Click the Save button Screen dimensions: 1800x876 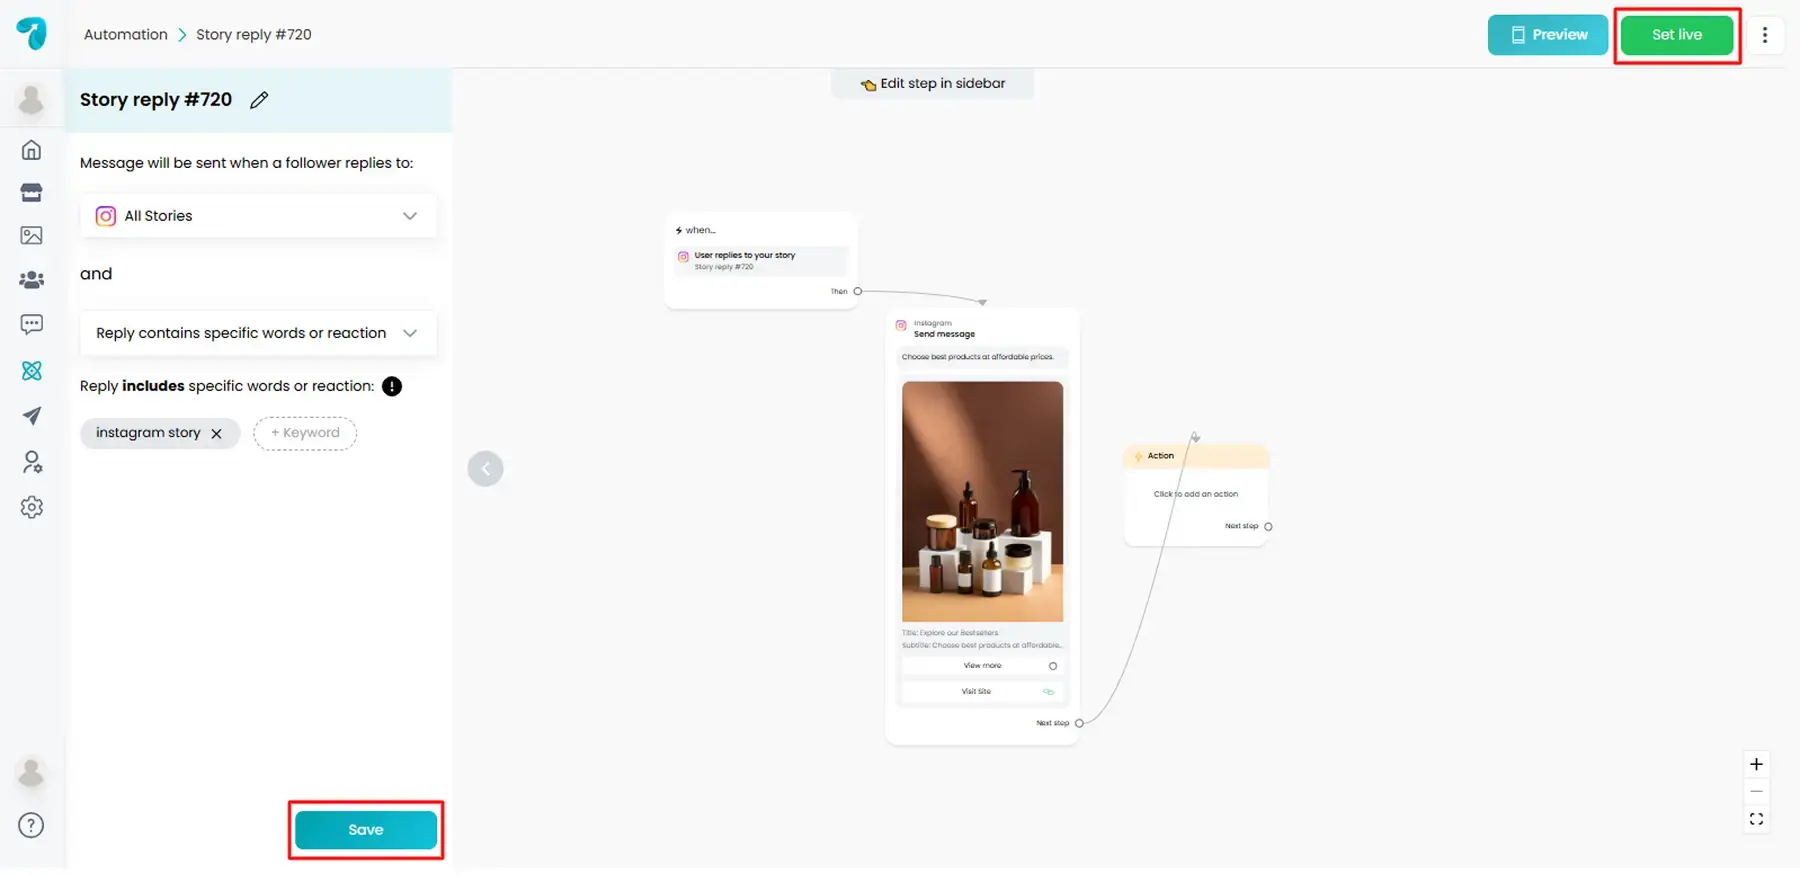point(366,830)
